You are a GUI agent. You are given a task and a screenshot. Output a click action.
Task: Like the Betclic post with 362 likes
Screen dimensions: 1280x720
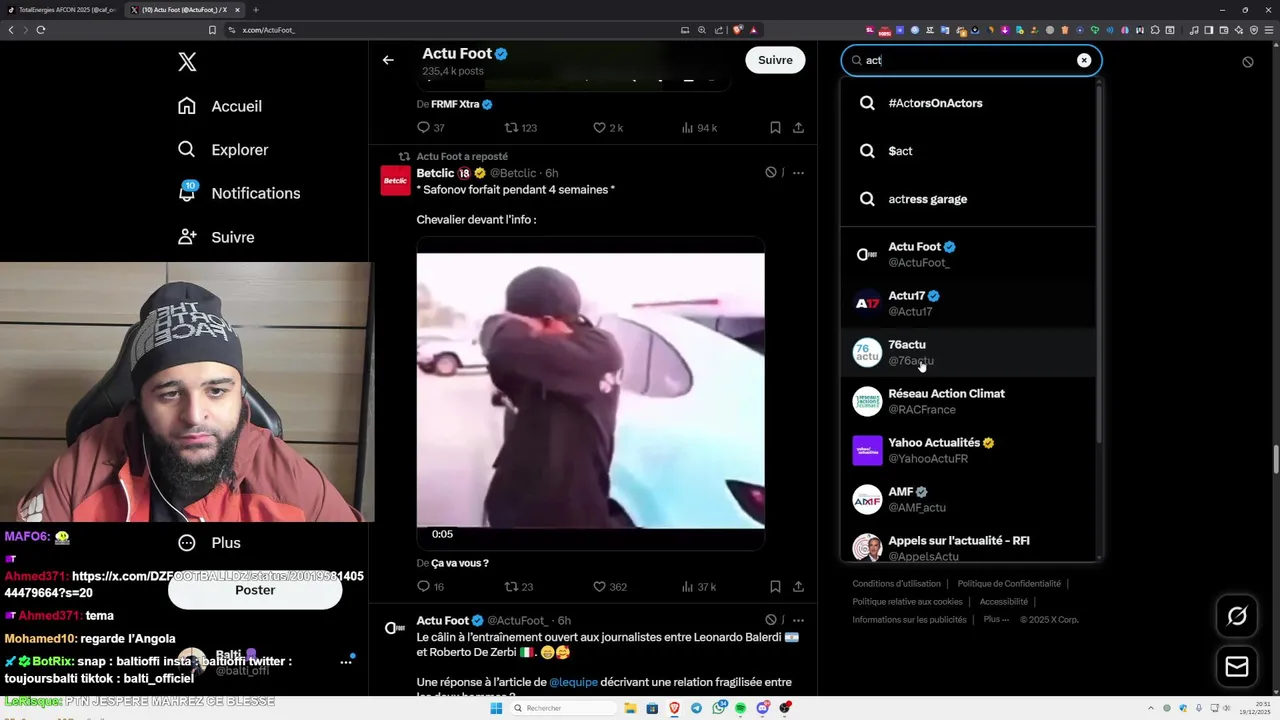click(x=610, y=587)
